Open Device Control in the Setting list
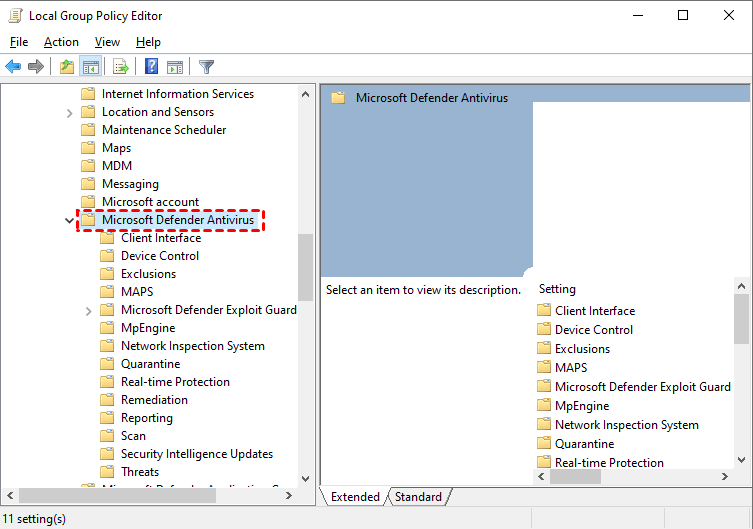The height and width of the screenshot is (529, 753). click(x=594, y=330)
